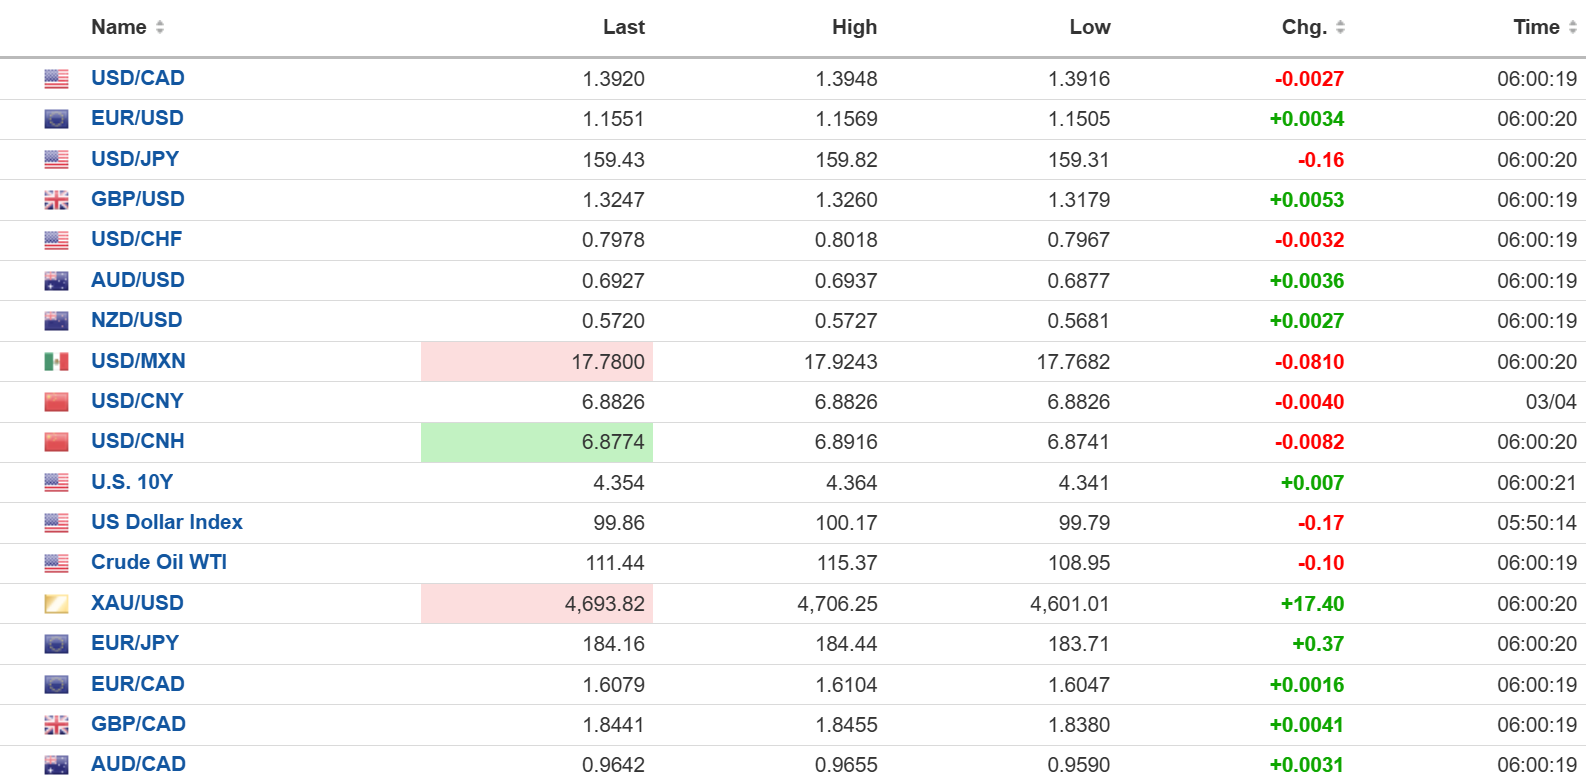Click the US flag icon beside USD/CAD
The width and height of the screenshot is (1586, 783).
tap(57, 79)
